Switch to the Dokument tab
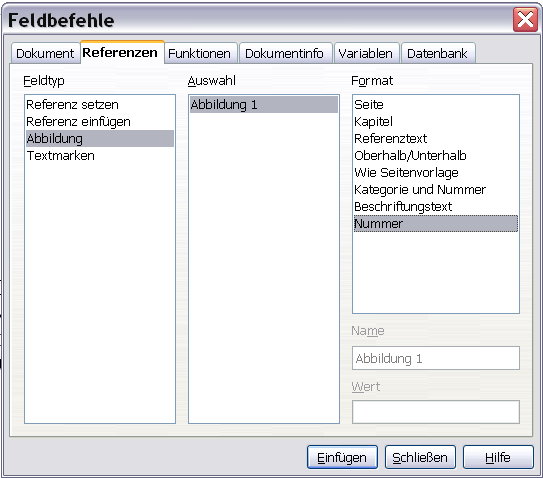This screenshot has height=478, width=543. coord(45,53)
